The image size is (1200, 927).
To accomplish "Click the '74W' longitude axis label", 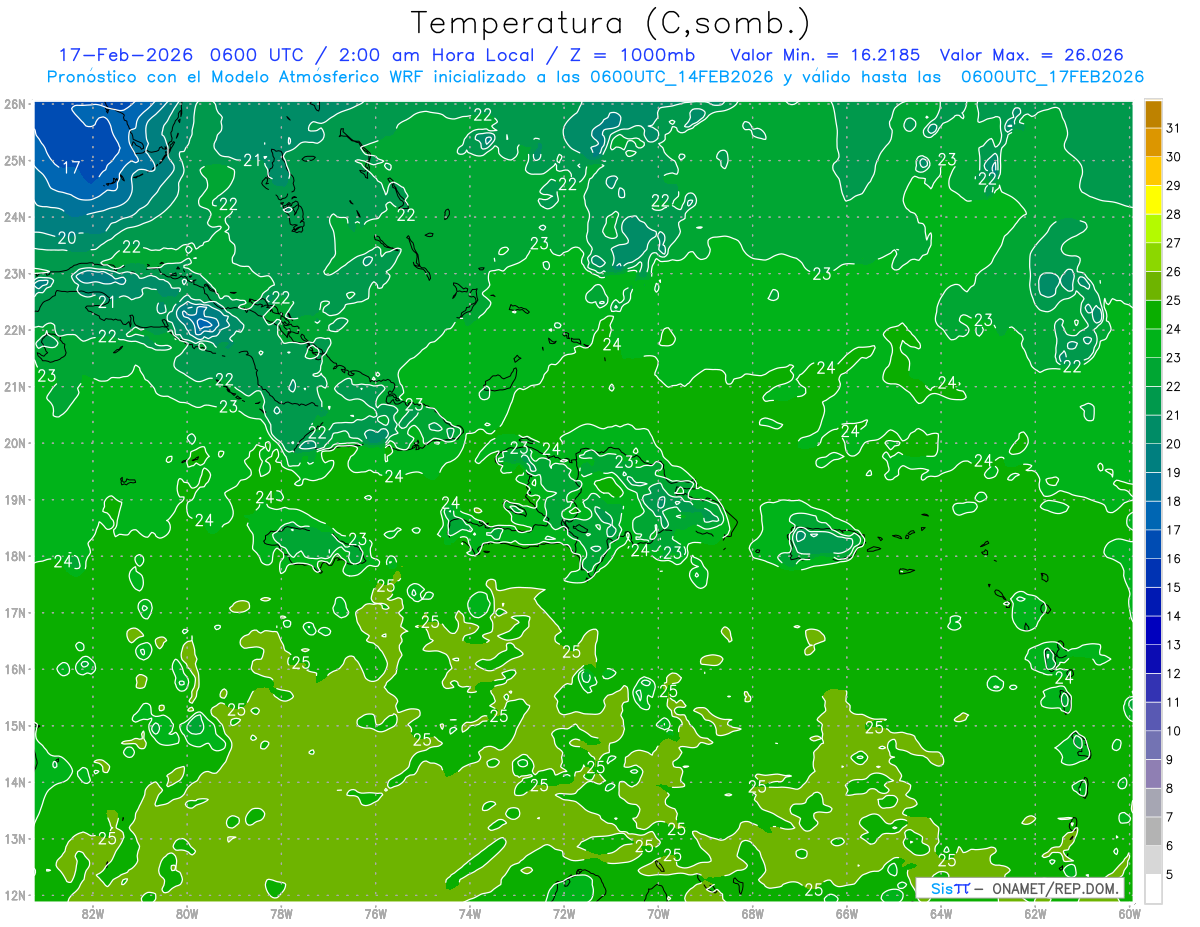I will tap(470, 913).
